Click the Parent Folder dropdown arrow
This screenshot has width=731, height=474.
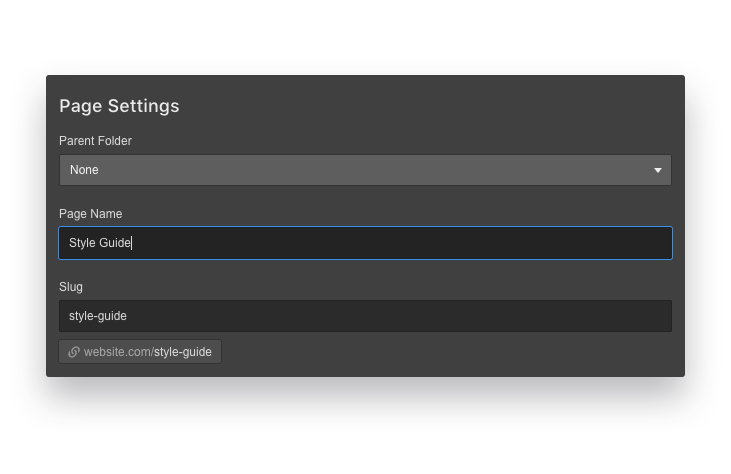pyautogui.click(x=658, y=170)
